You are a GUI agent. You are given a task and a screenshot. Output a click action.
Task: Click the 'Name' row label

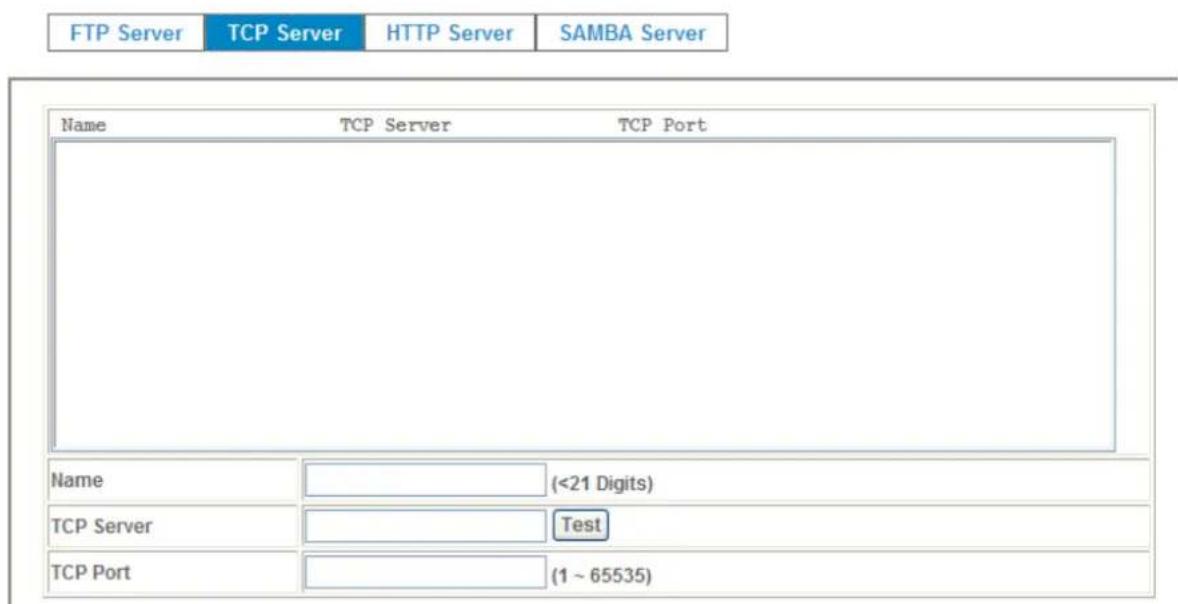(x=76, y=481)
